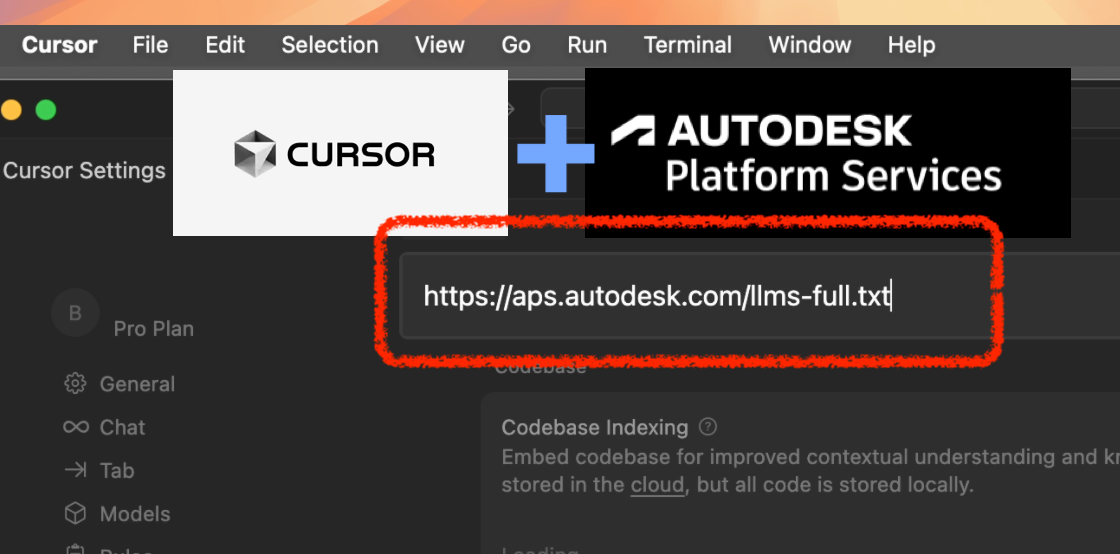Open the Window menu

[x=810, y=45]
